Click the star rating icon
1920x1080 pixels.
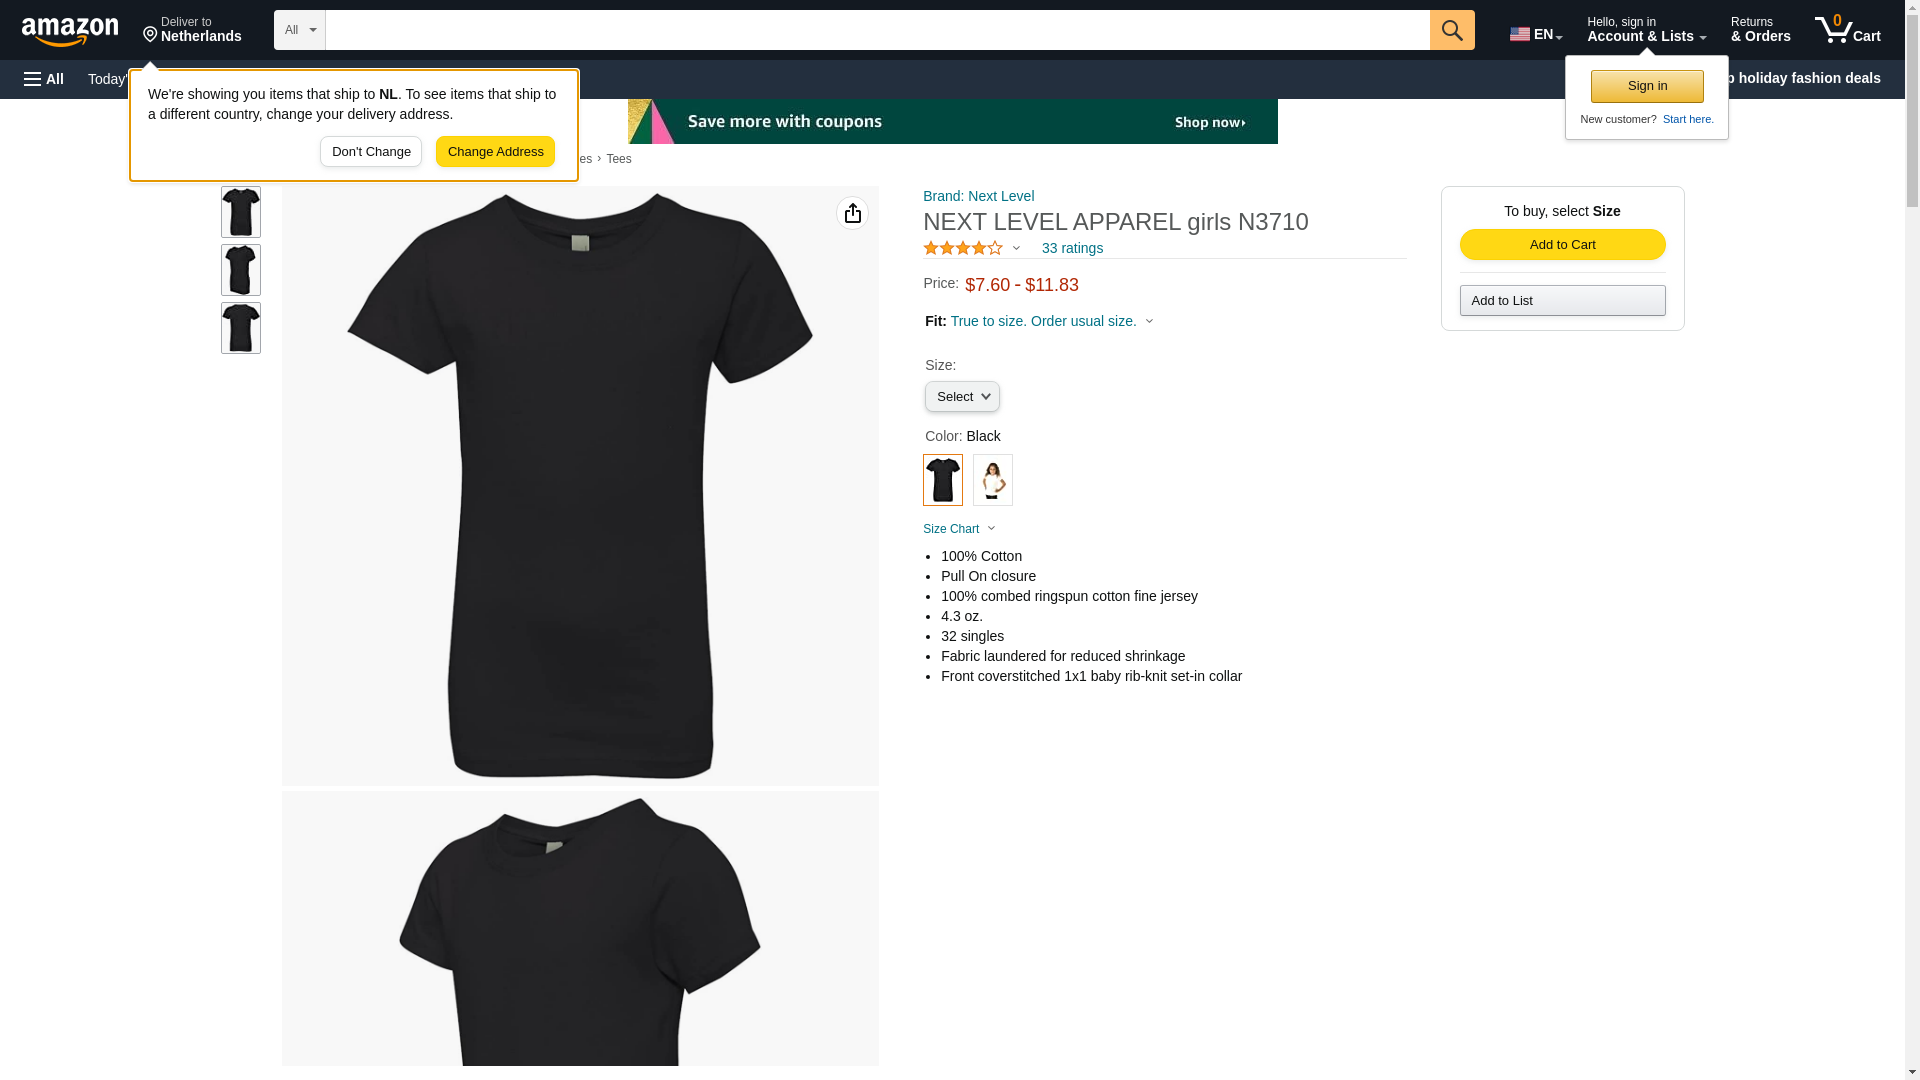(962, 248)
